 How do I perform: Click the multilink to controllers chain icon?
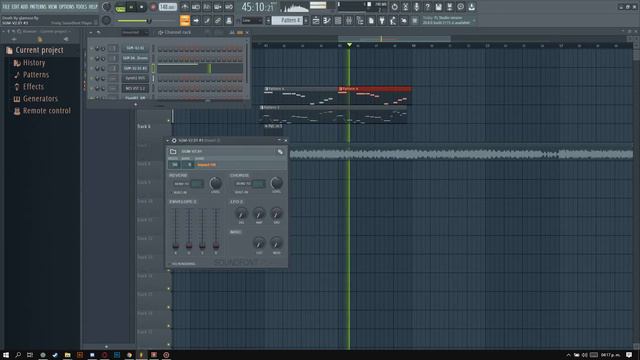[x=218, y=20]
